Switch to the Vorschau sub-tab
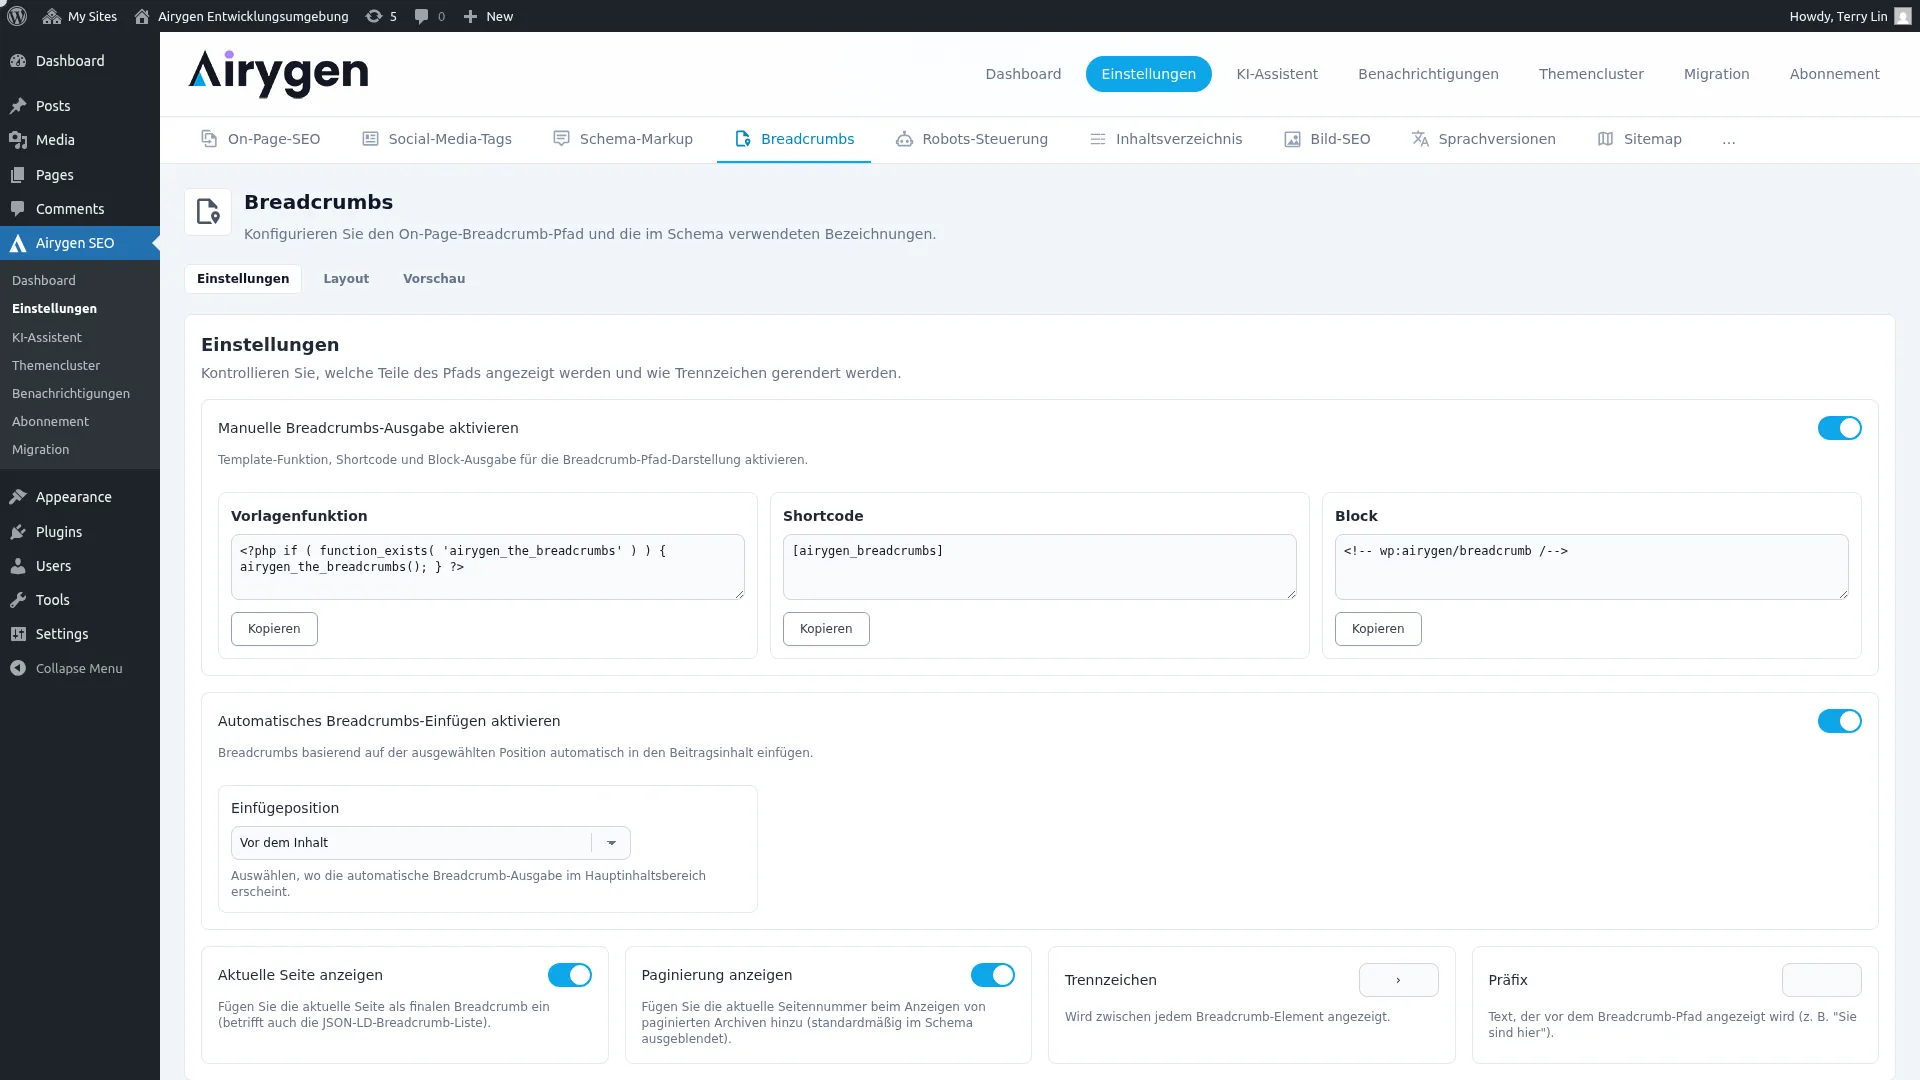1920x1080 pixels. [x=434, y=279]
